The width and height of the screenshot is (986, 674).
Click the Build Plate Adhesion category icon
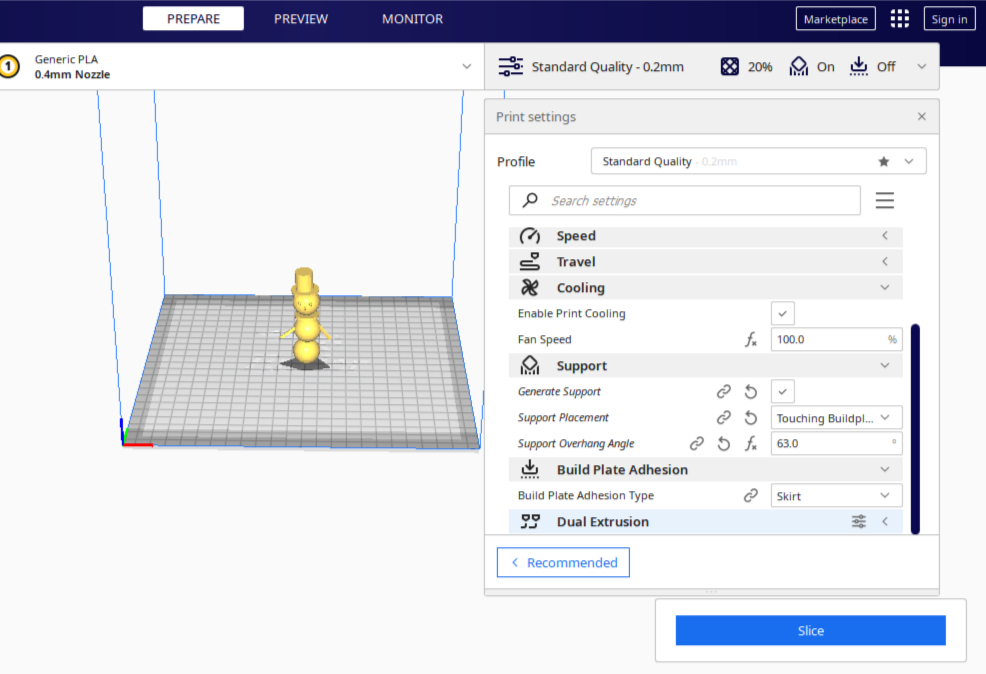529,470
